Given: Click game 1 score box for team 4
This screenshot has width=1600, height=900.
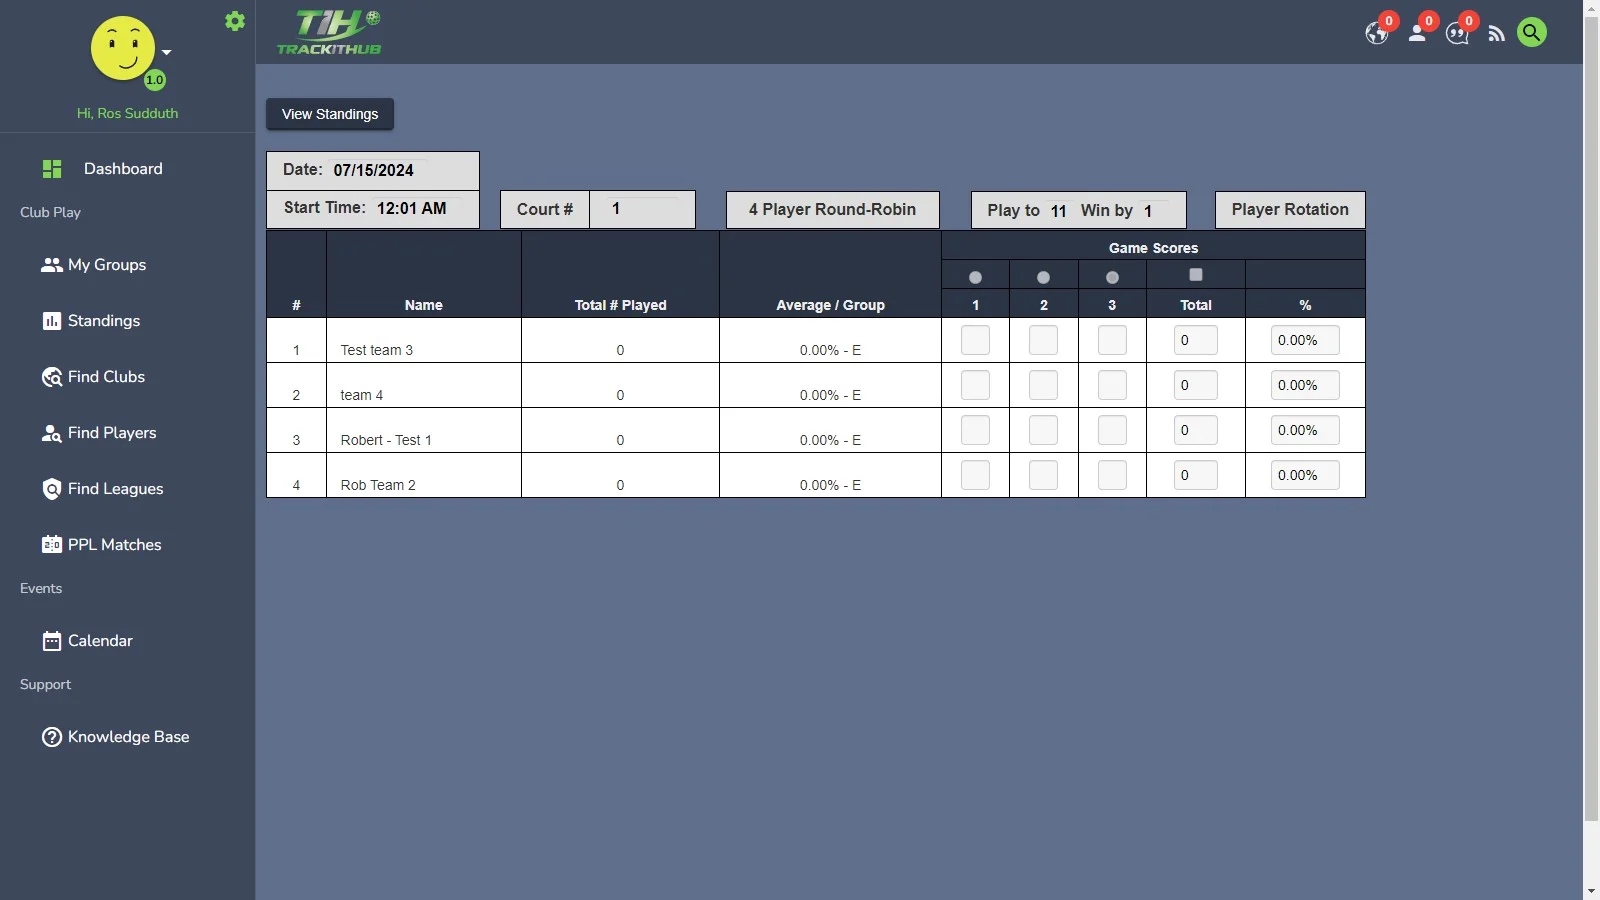Looking at the screenshot, I should (975, 385).
